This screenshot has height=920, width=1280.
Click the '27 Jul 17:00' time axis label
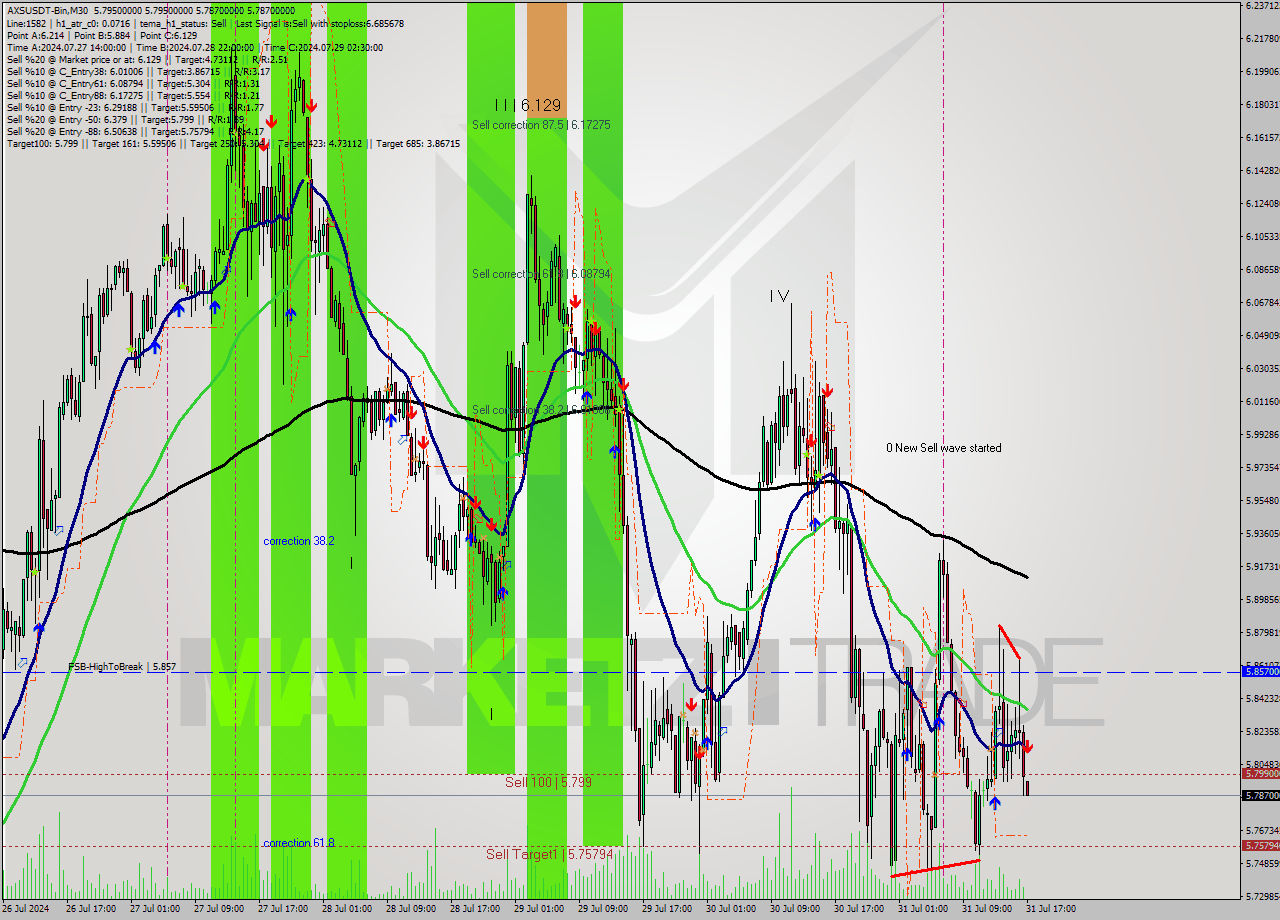click(x=282, y=909)
